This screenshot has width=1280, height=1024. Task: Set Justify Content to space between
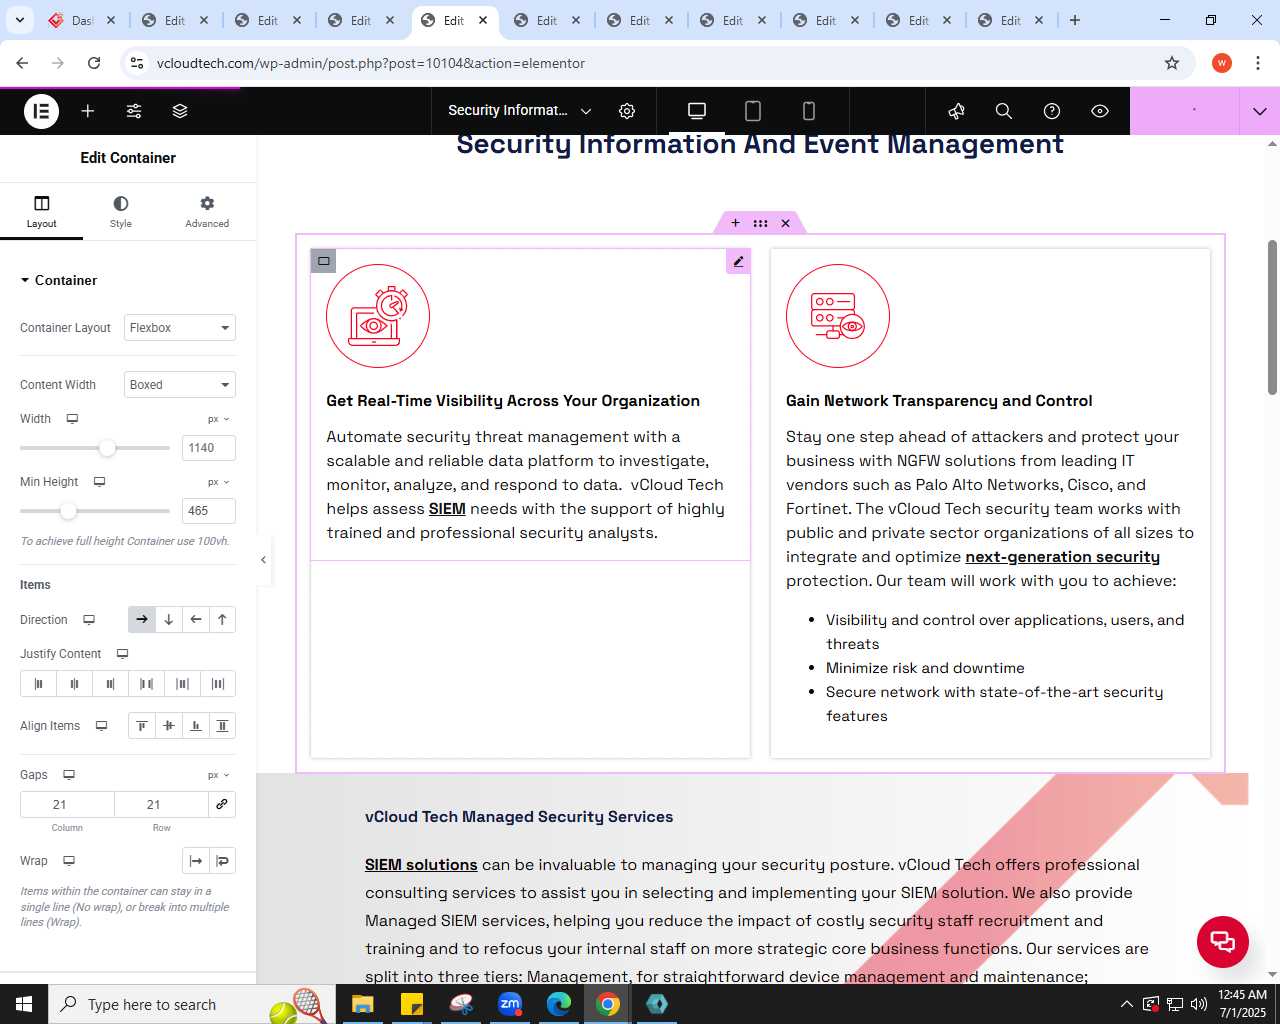146,684
